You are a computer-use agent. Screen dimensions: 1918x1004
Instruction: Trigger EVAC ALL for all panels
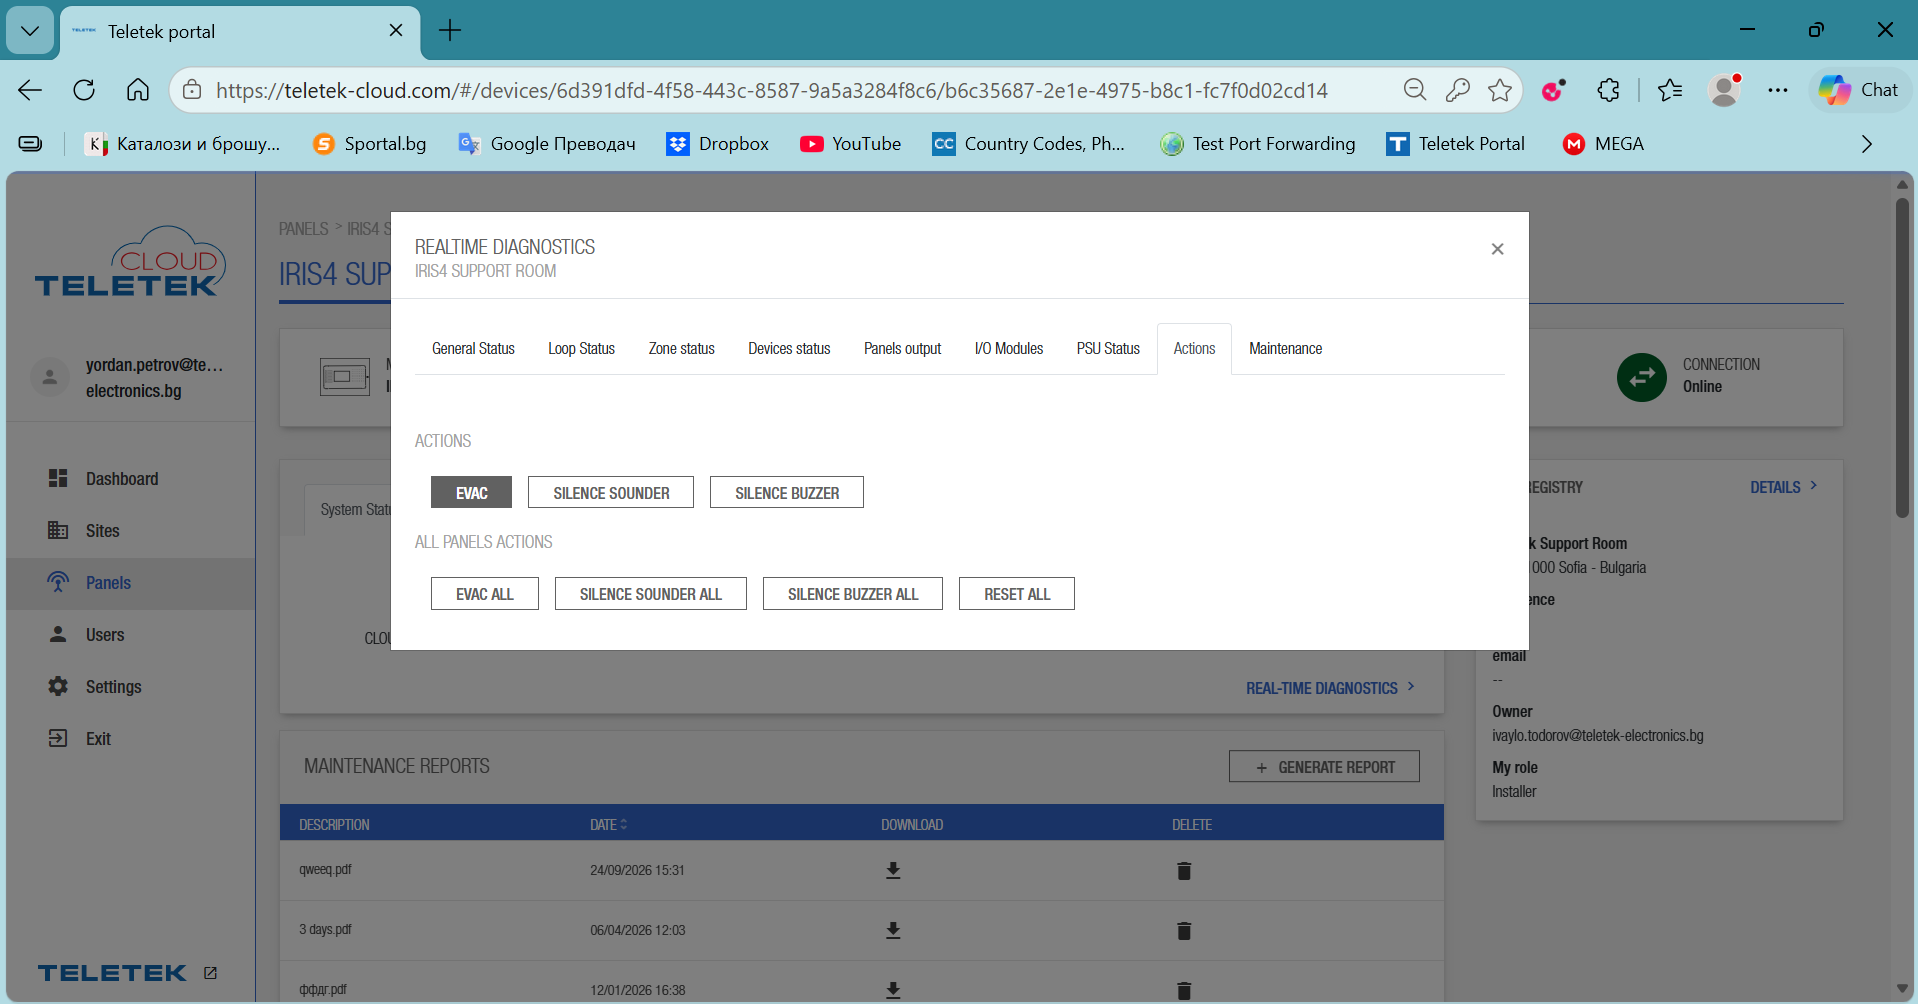point(485,594)
